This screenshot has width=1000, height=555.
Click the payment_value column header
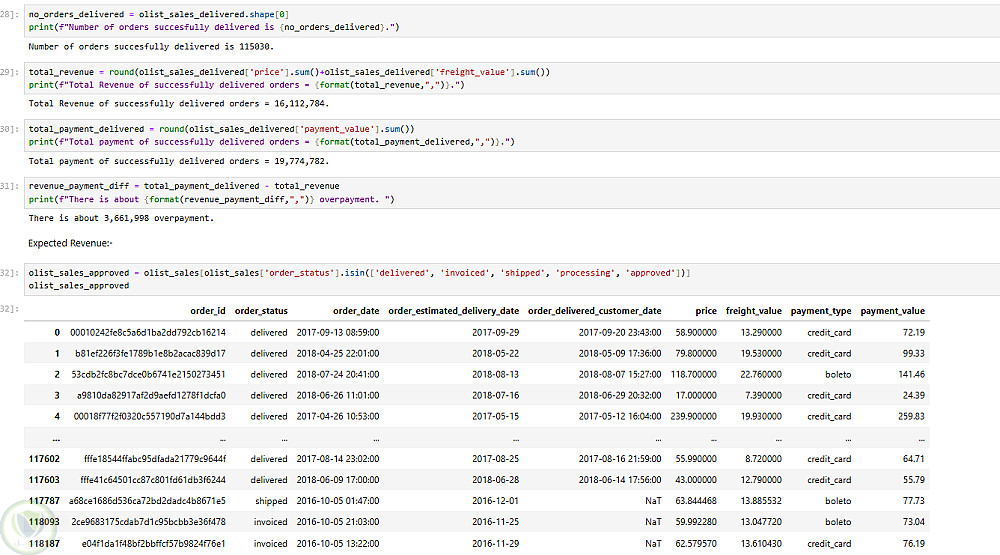coord(892,311)
